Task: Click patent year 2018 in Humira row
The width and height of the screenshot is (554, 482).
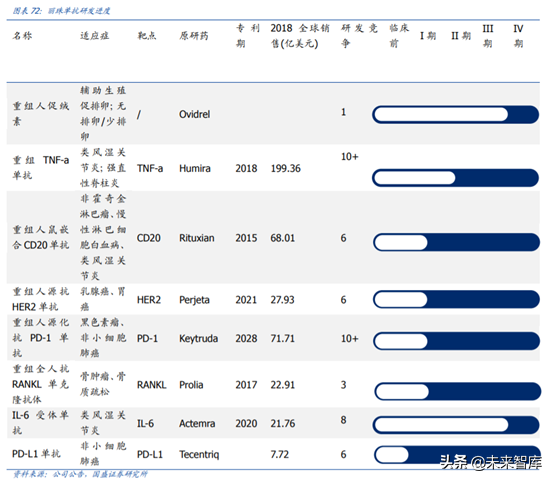Action: (246, 168)
